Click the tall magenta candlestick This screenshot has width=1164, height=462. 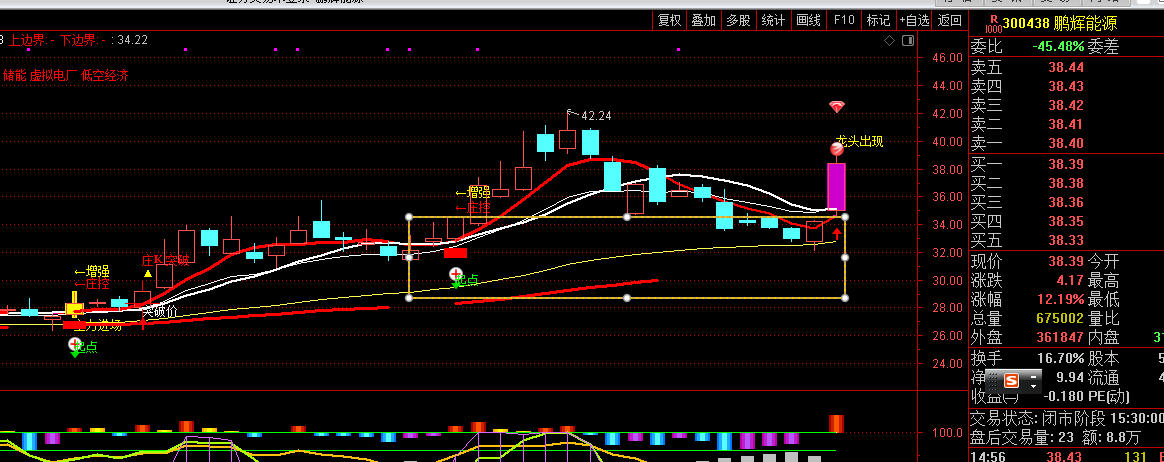[x=836, y=186]
